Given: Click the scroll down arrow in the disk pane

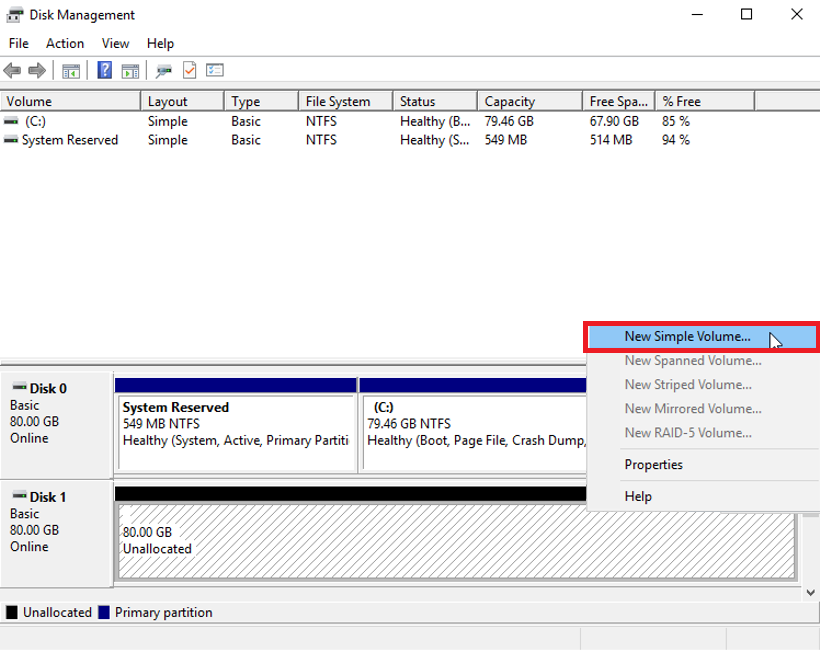Looking at the screenshot, I should click(810, 592).
